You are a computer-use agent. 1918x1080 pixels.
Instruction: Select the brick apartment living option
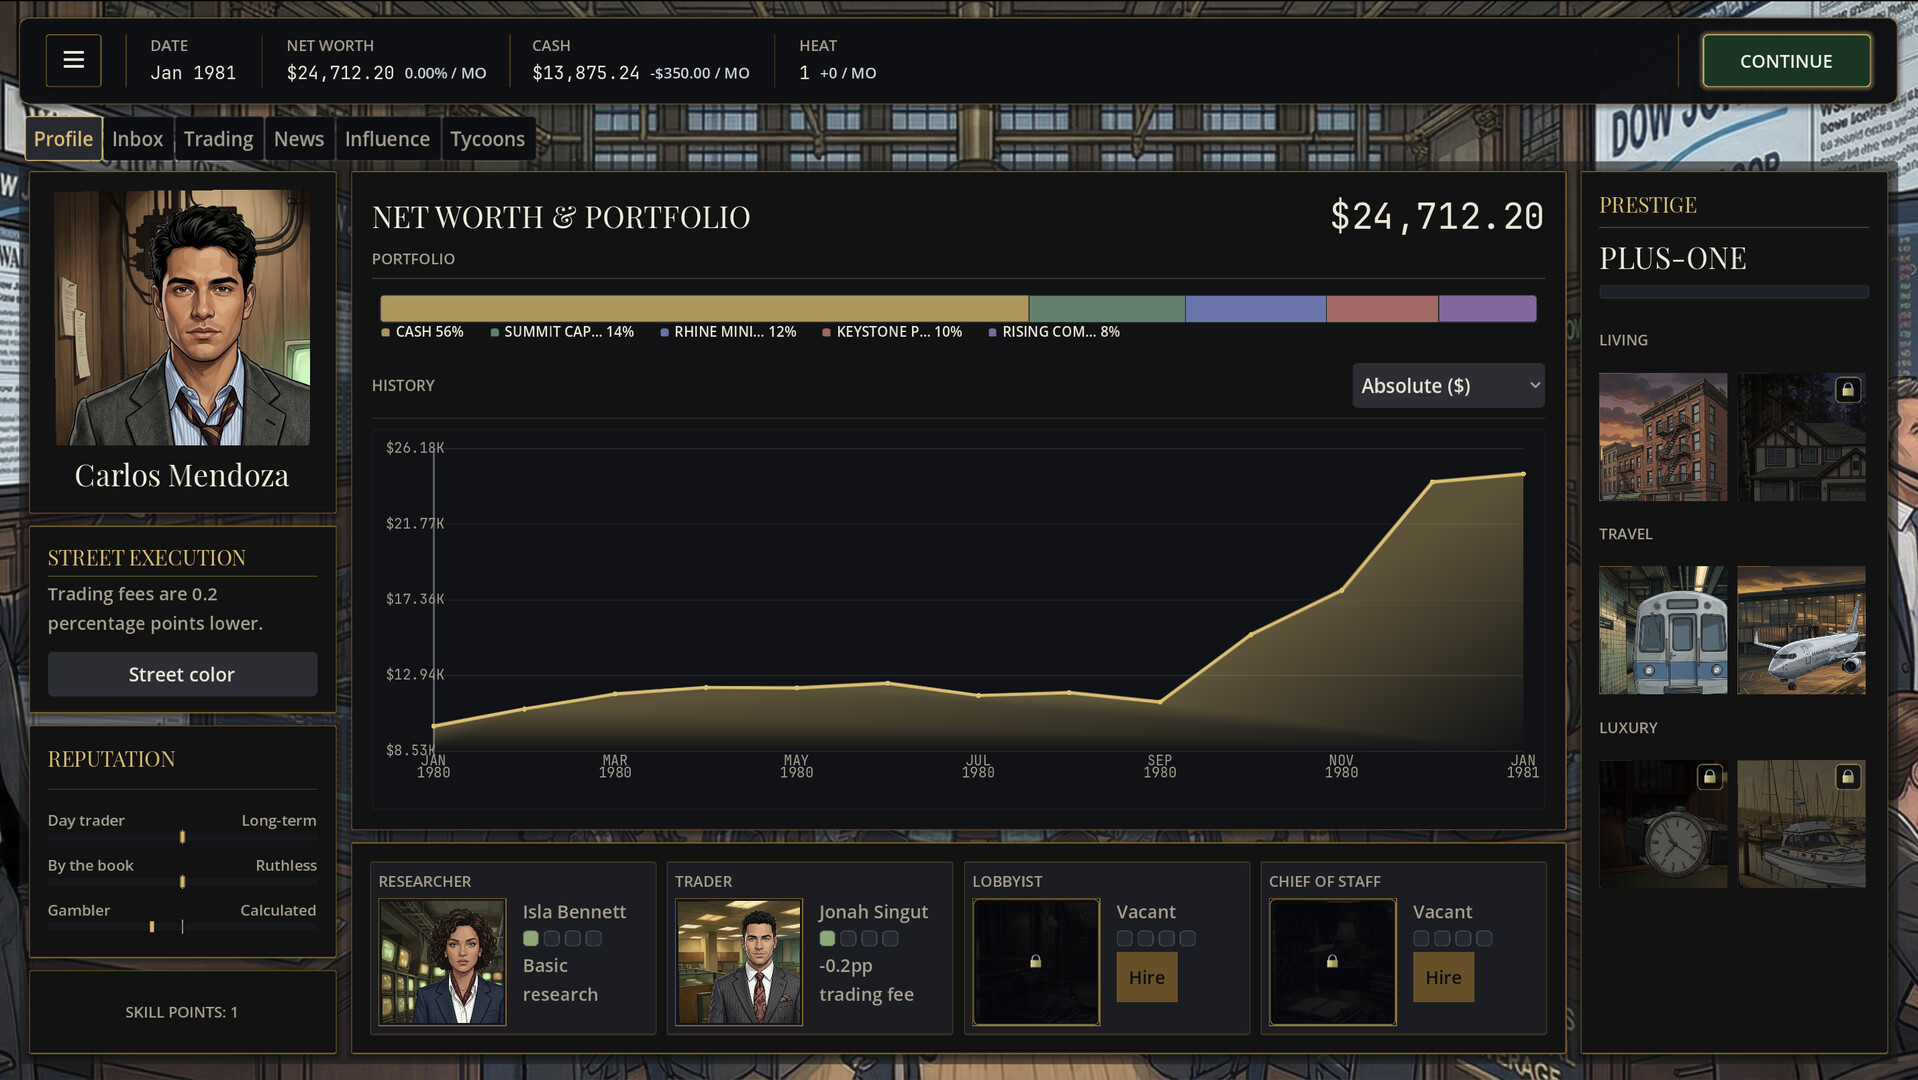point(1662,437)
